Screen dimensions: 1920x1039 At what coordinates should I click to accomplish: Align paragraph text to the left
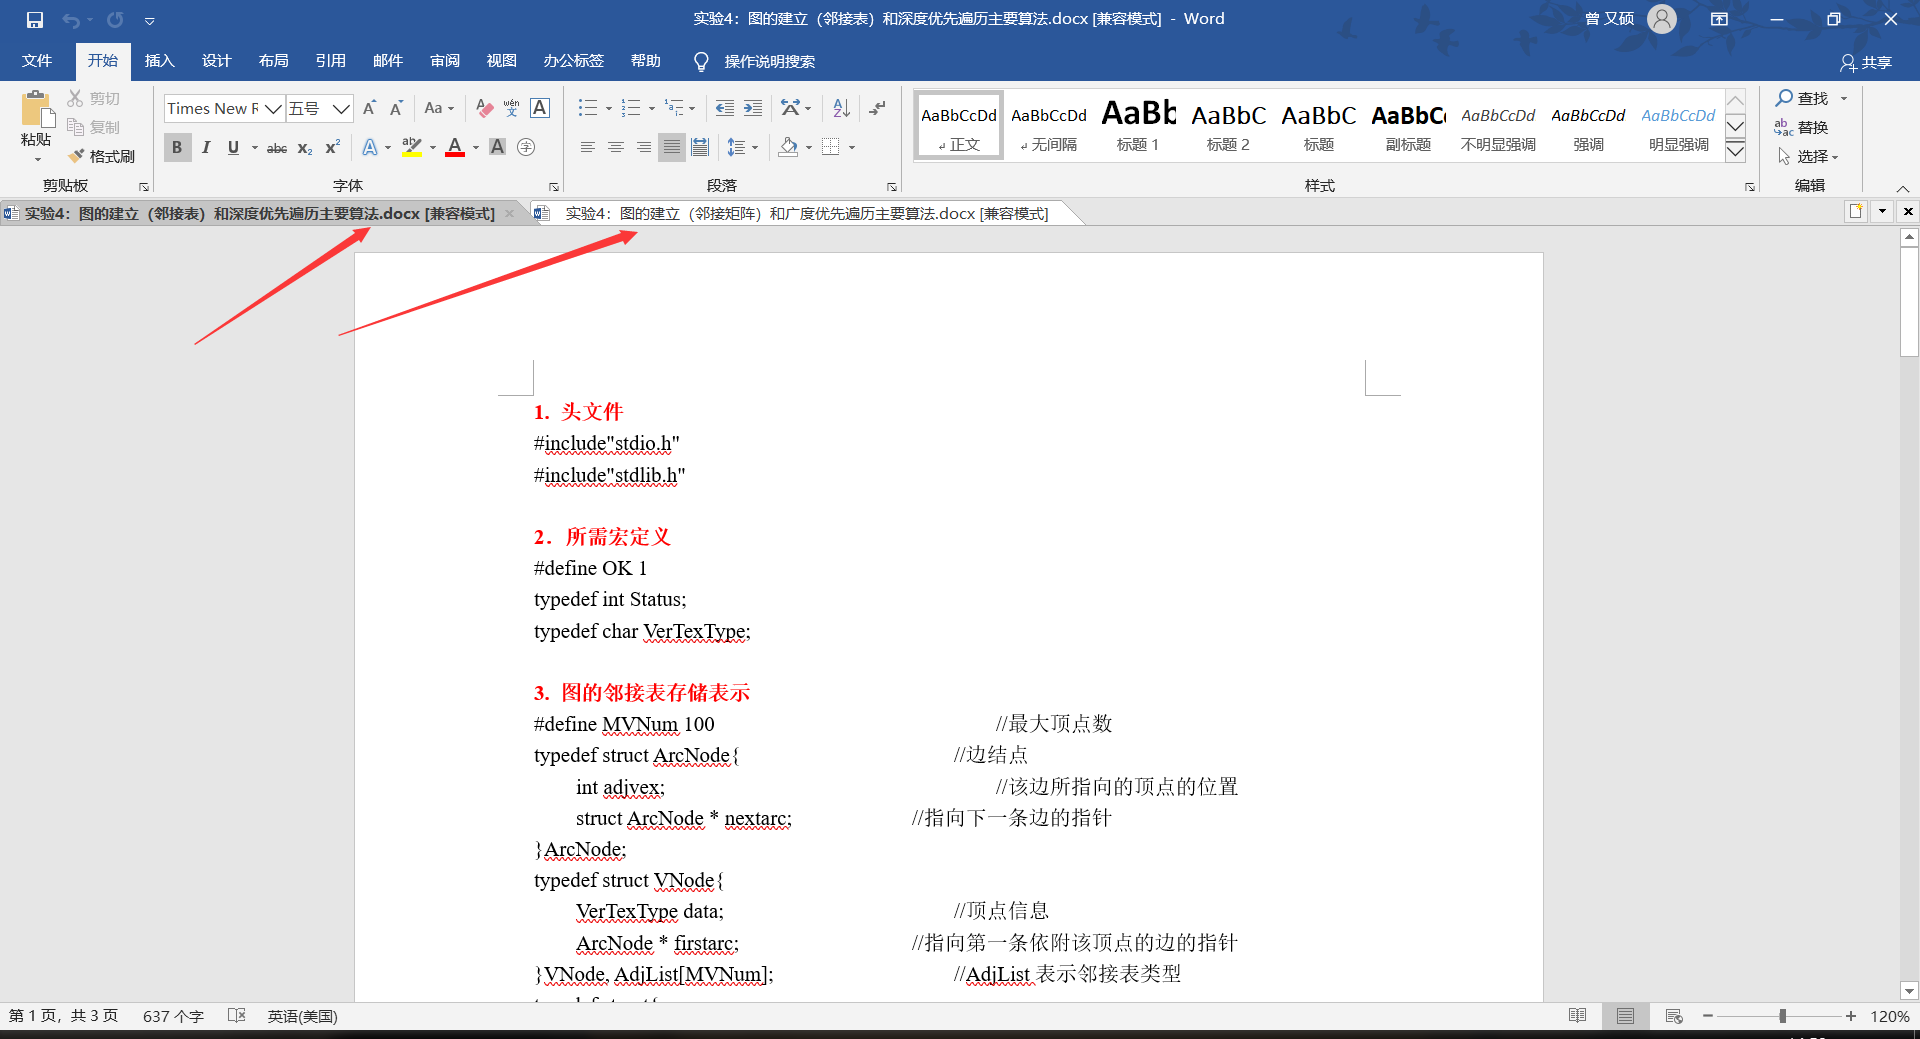click(x=588, y=148)
